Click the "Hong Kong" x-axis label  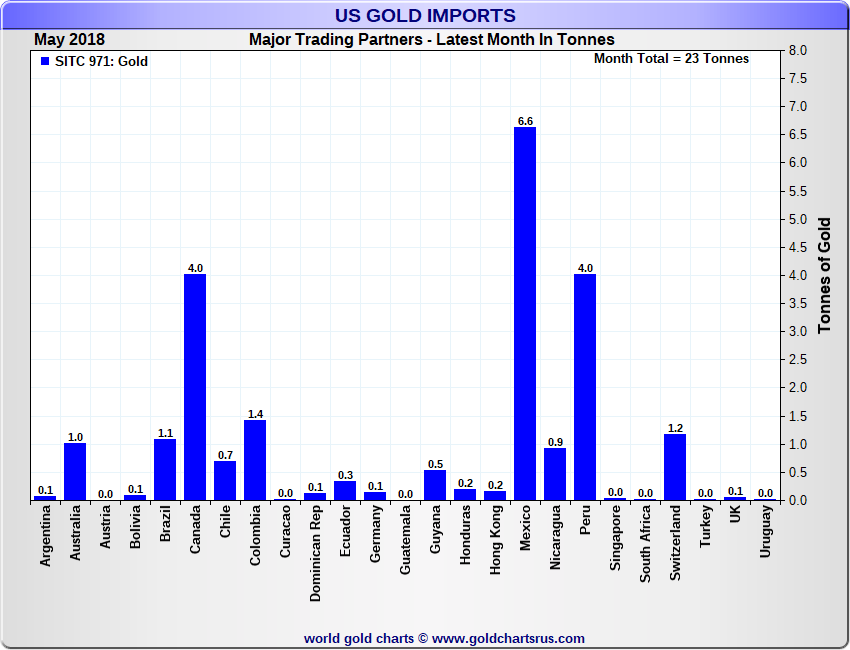[x=495, y=539]
